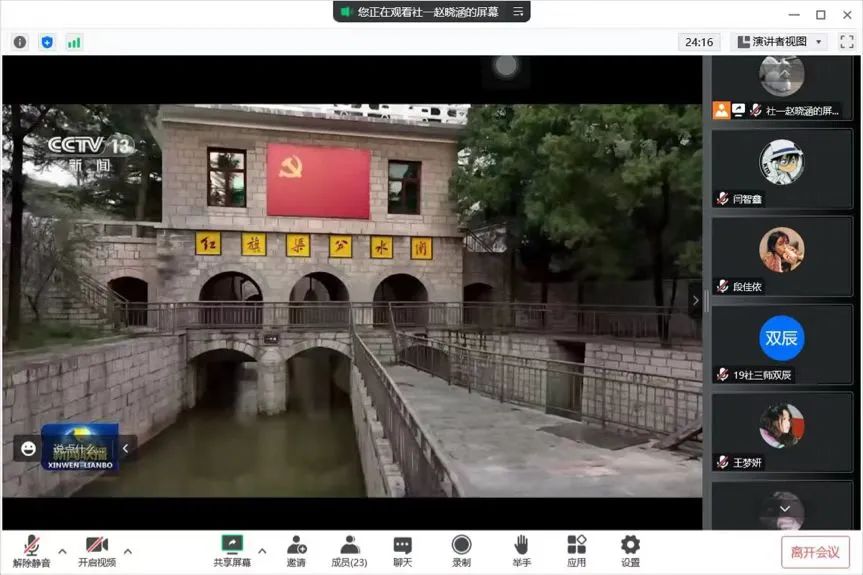The width and height of the screenshot is (863, 575).
Task: Open the 演讲者视图 view dropdown
Action: click(780, 42)
